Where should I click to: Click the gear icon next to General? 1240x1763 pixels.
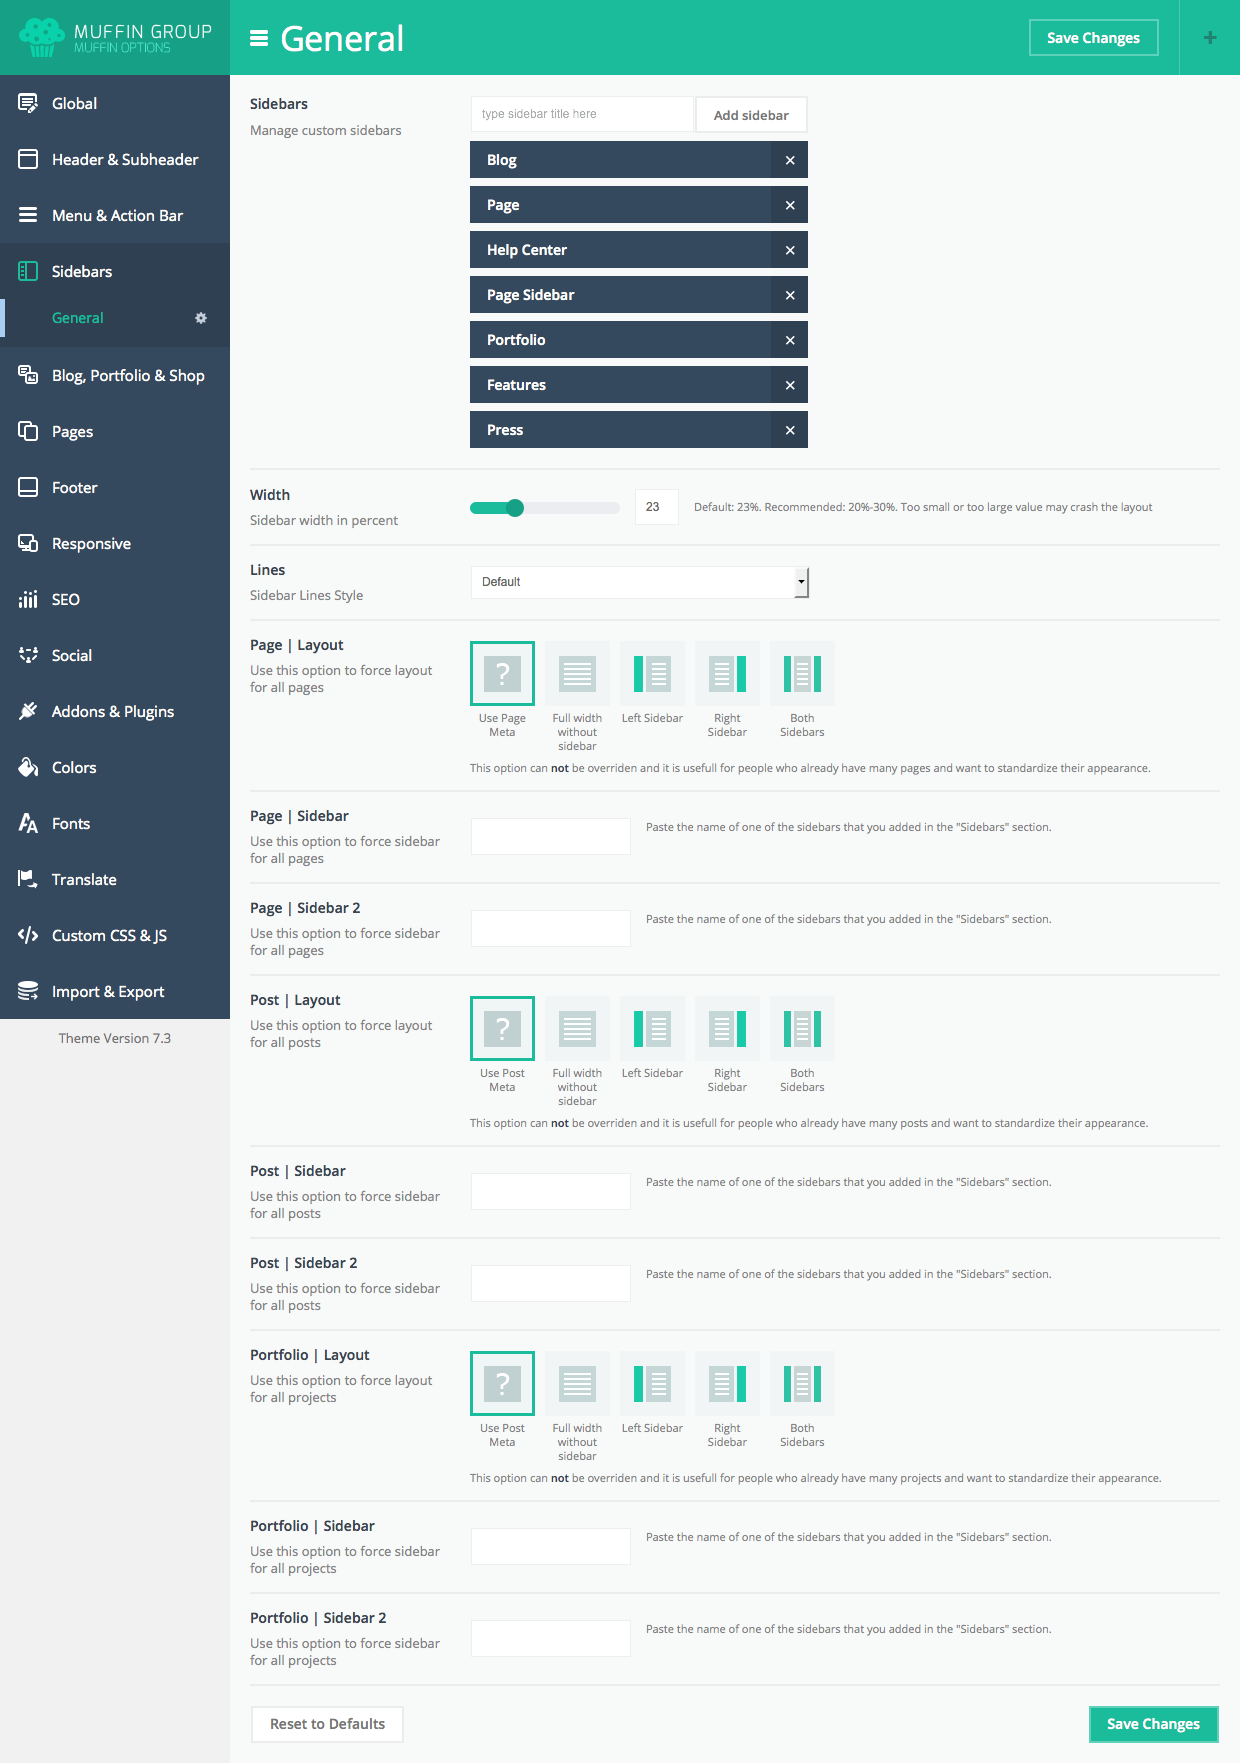click(x=201, y=318)
